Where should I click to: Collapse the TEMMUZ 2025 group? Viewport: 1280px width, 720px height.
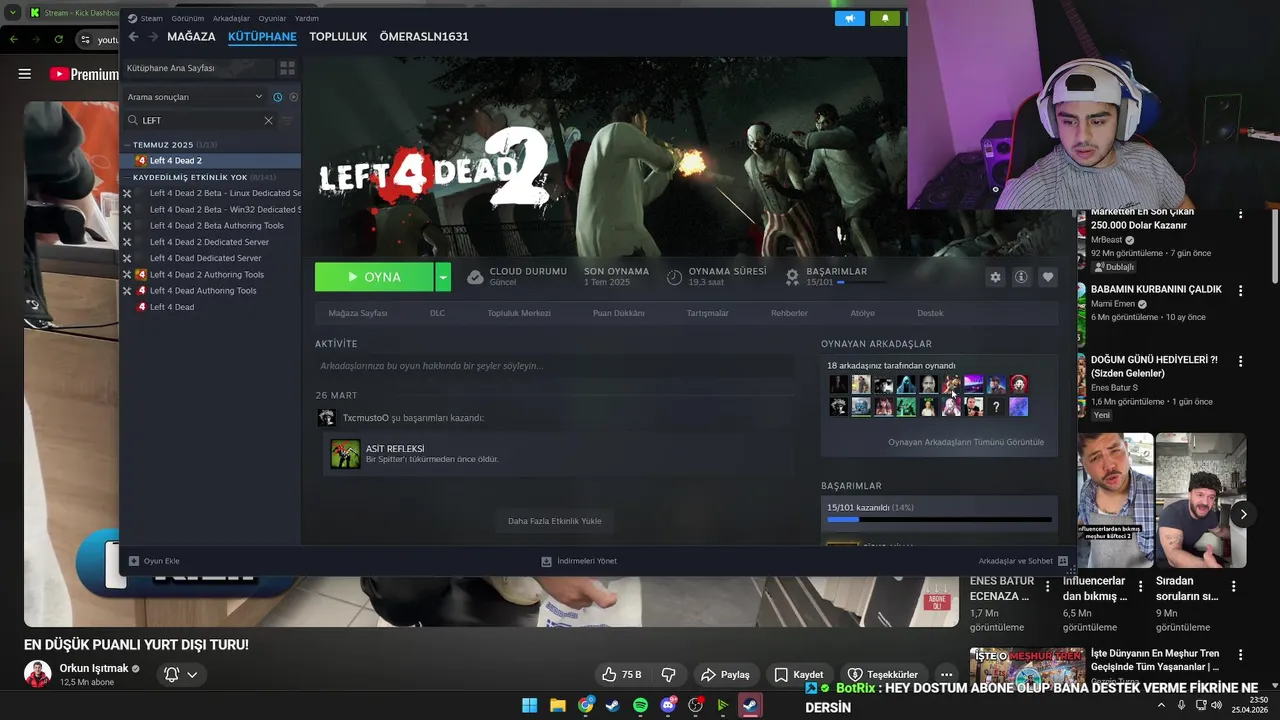127,145
